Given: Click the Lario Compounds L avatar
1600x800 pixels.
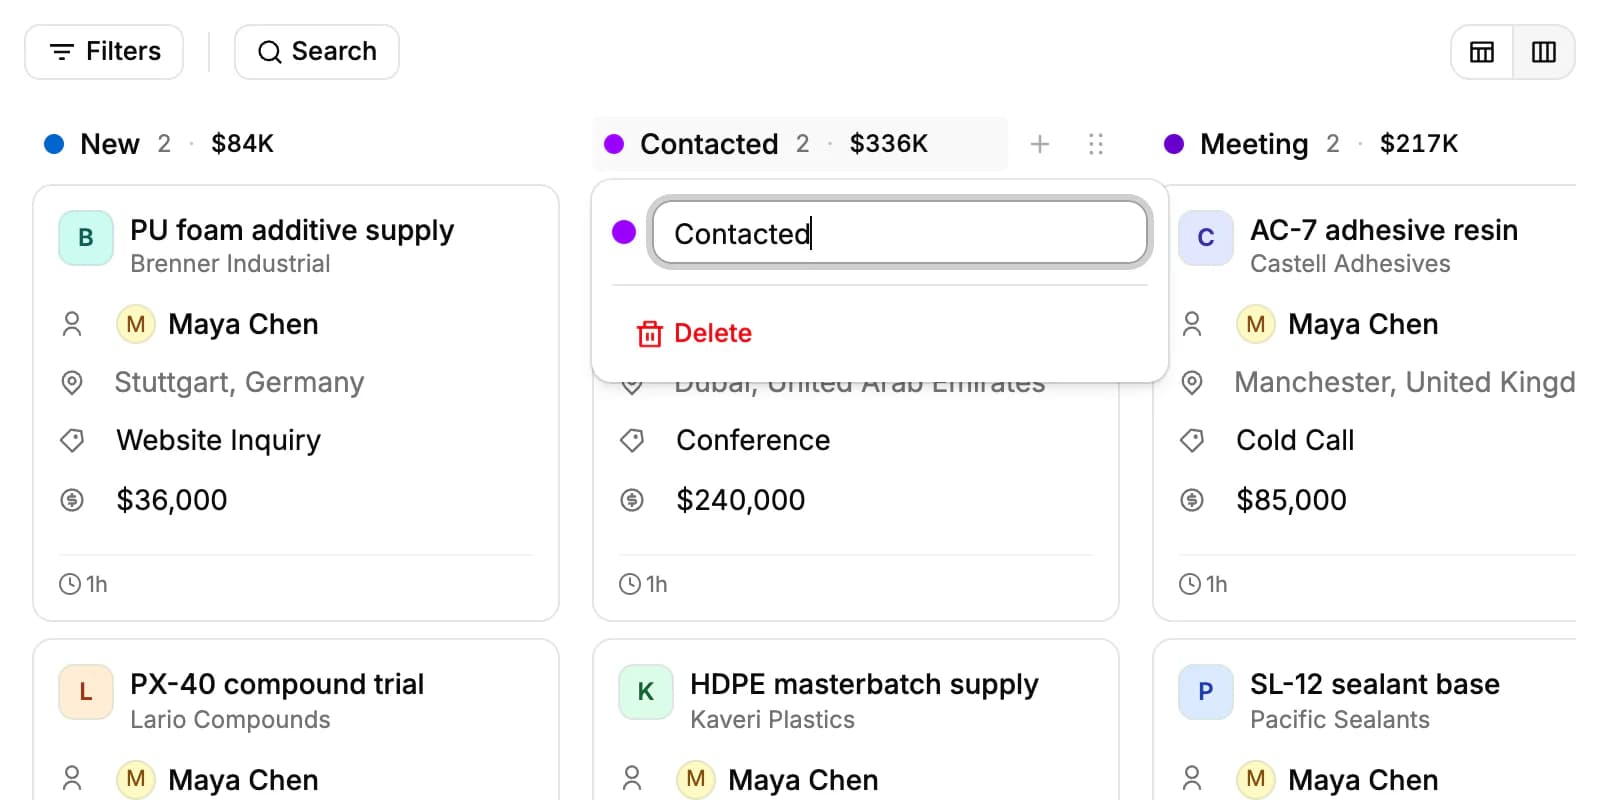Looking at the screenshot, I should tap(86, 692).
